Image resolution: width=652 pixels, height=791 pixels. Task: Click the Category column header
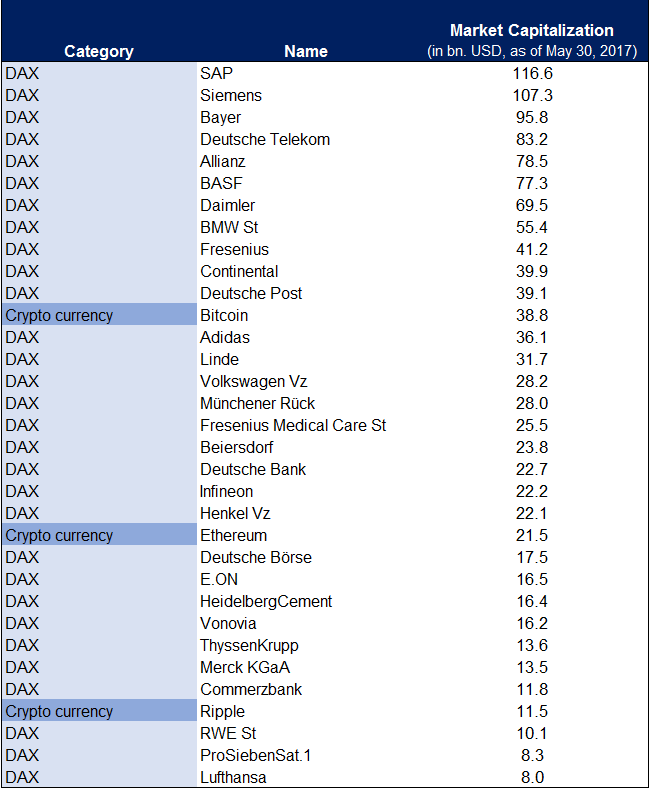pos(99,51)
